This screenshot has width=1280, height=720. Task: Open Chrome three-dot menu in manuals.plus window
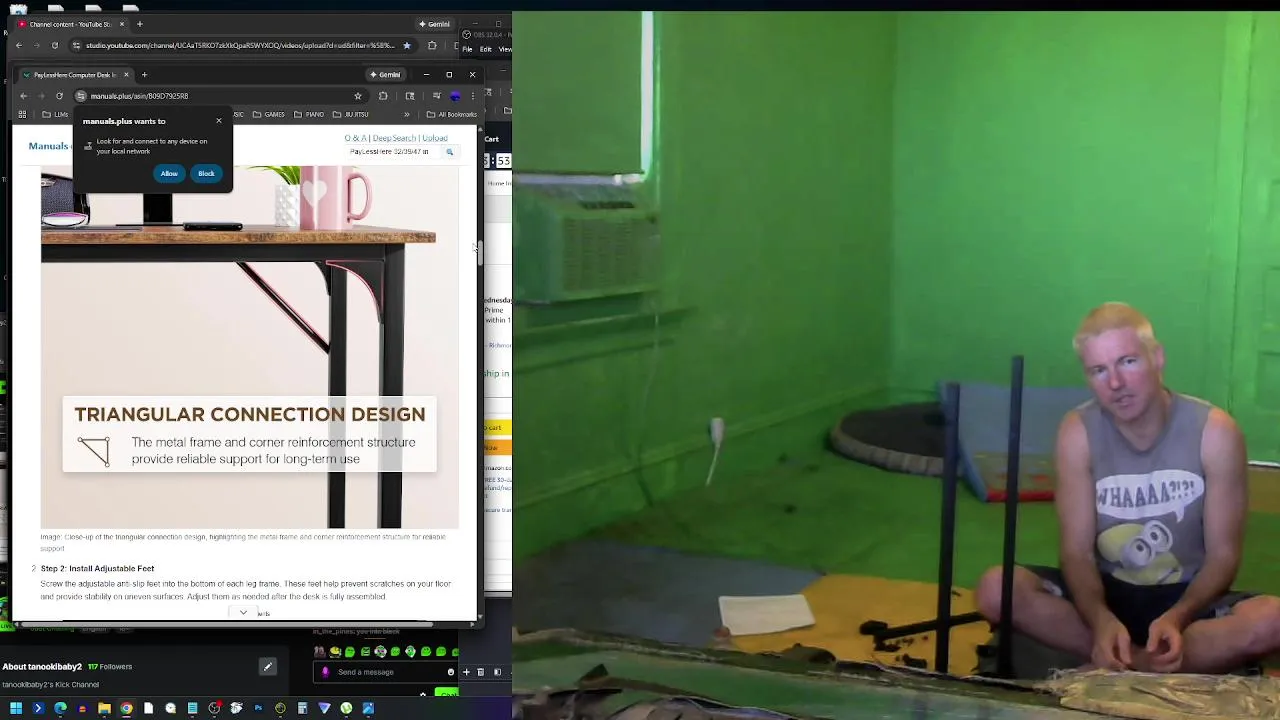(472, 96)
